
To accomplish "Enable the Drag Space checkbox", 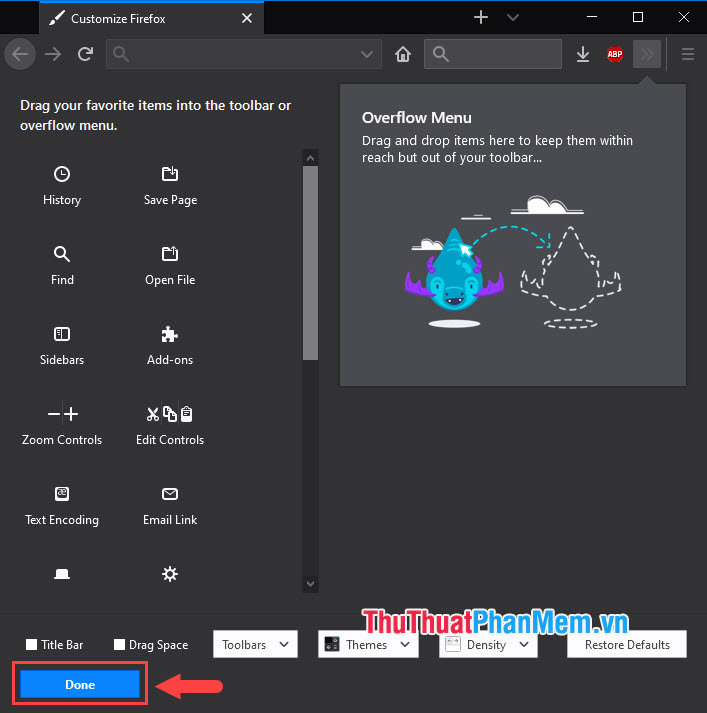I will click(x=119, y=644).
